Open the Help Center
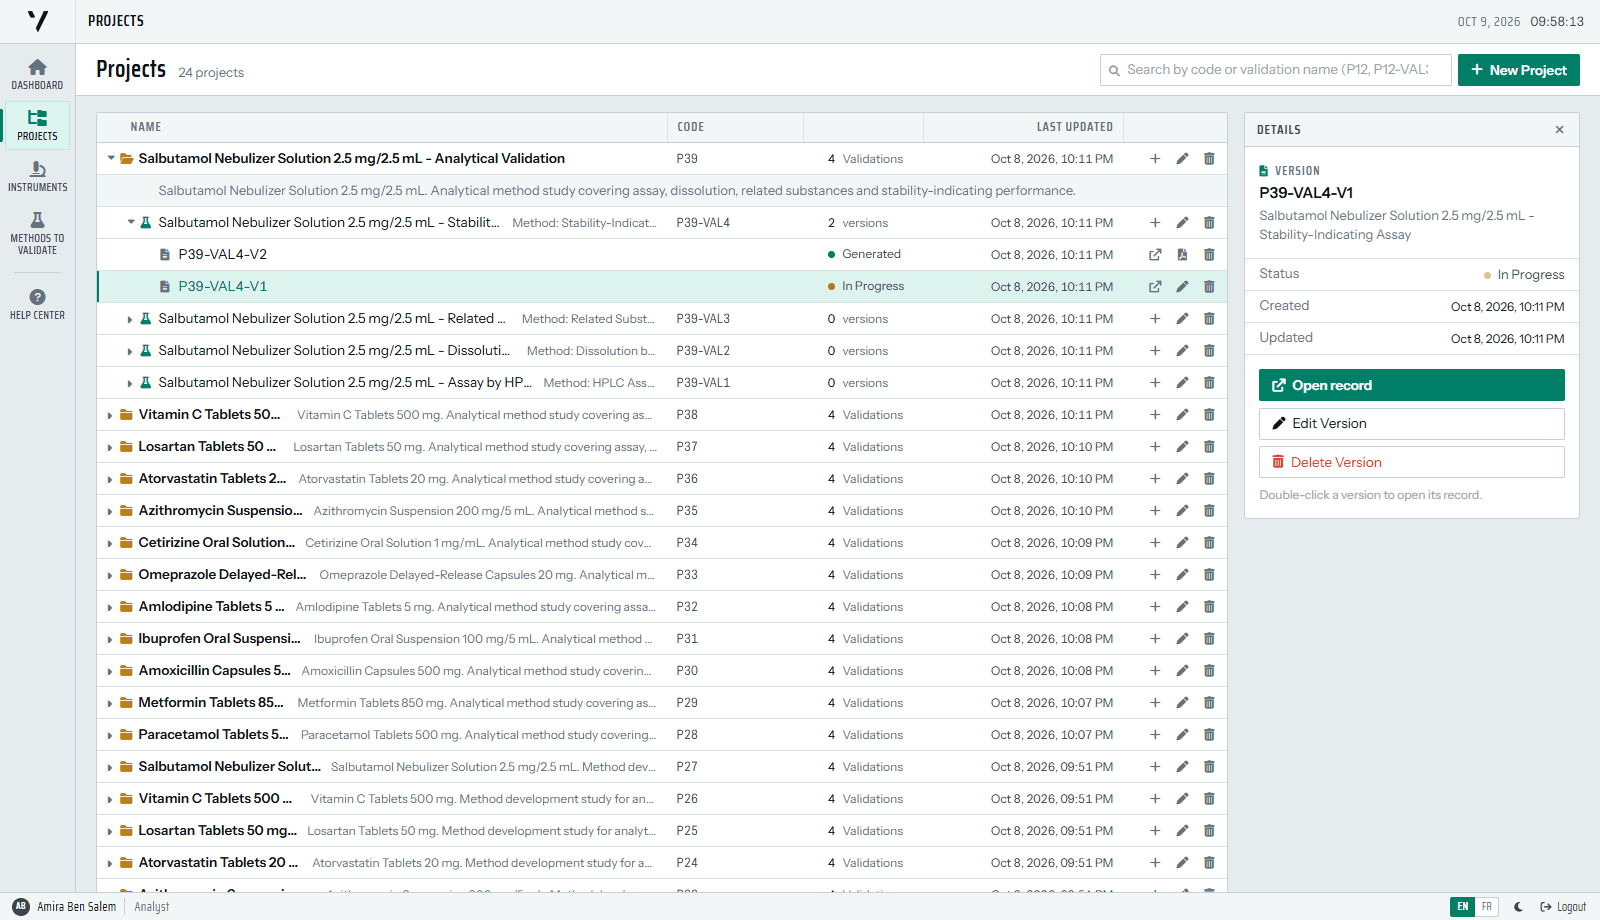 [x=37, y=305]
